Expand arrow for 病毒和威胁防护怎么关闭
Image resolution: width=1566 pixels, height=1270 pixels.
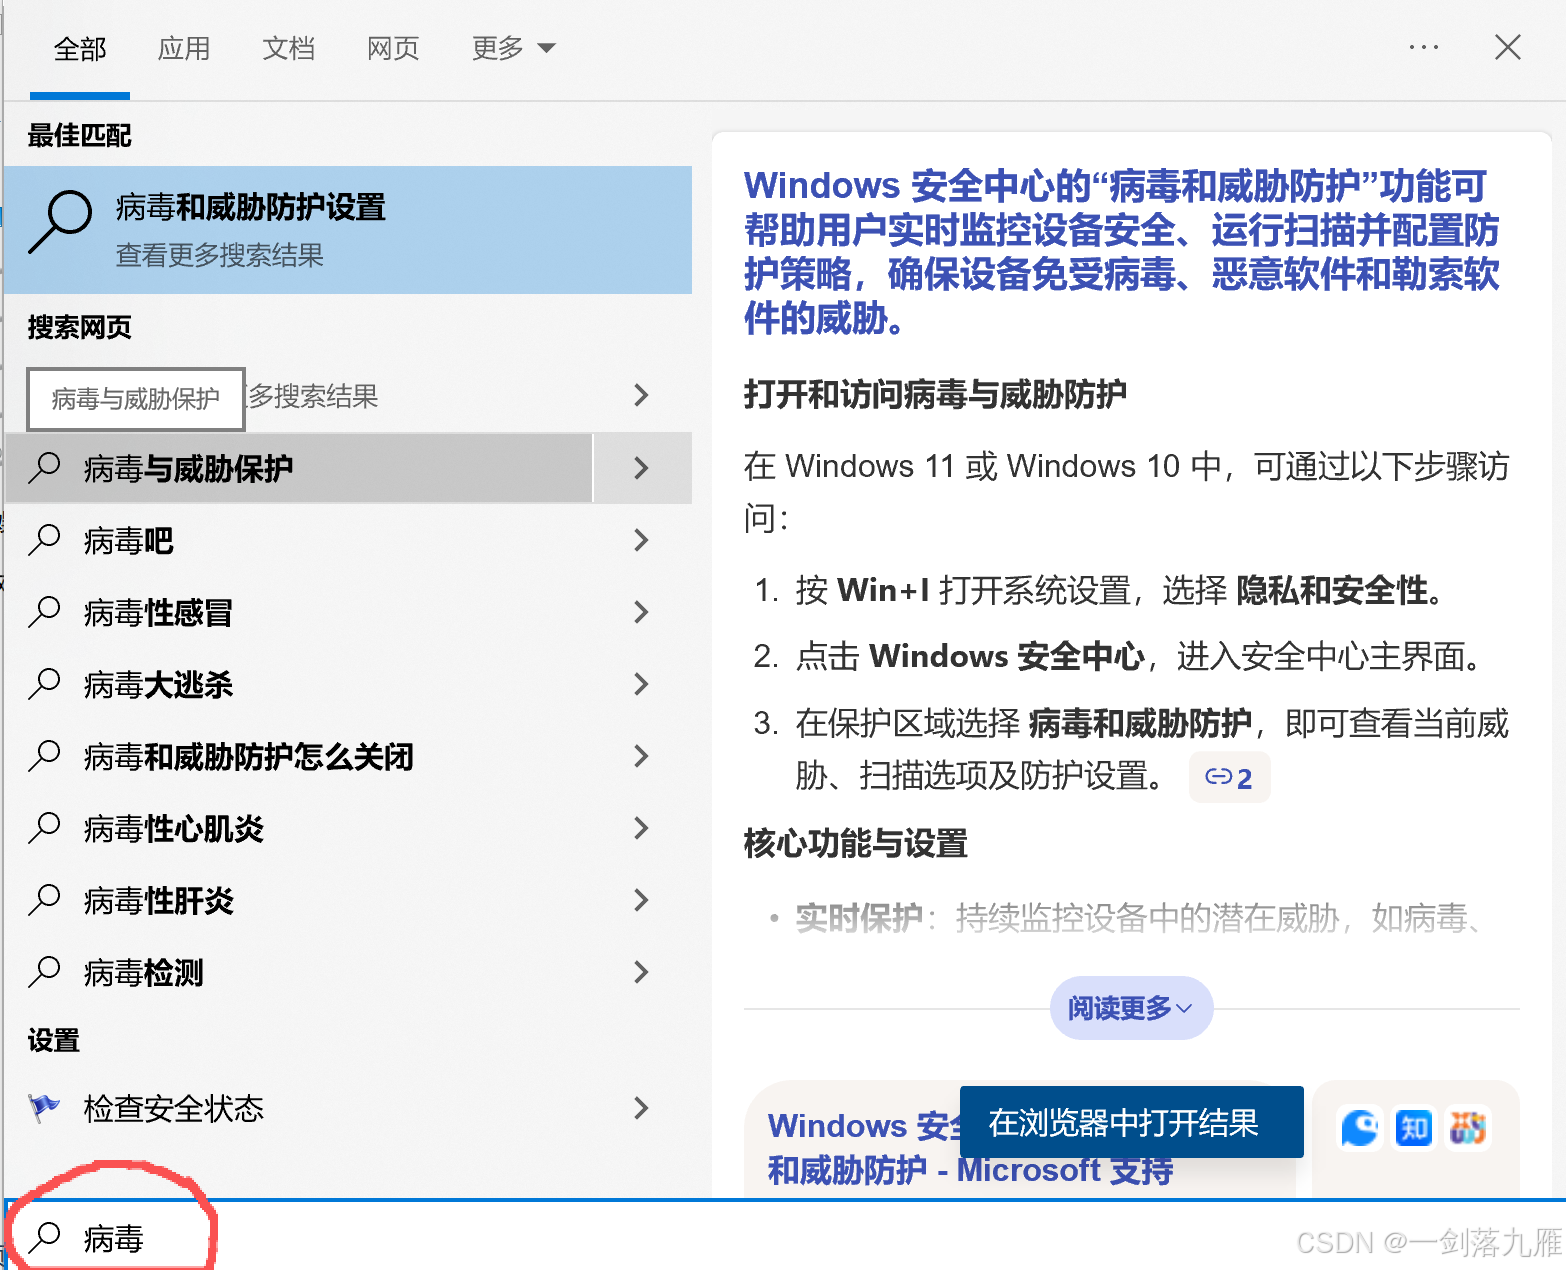pyautogui.click(x=642, y=756)
